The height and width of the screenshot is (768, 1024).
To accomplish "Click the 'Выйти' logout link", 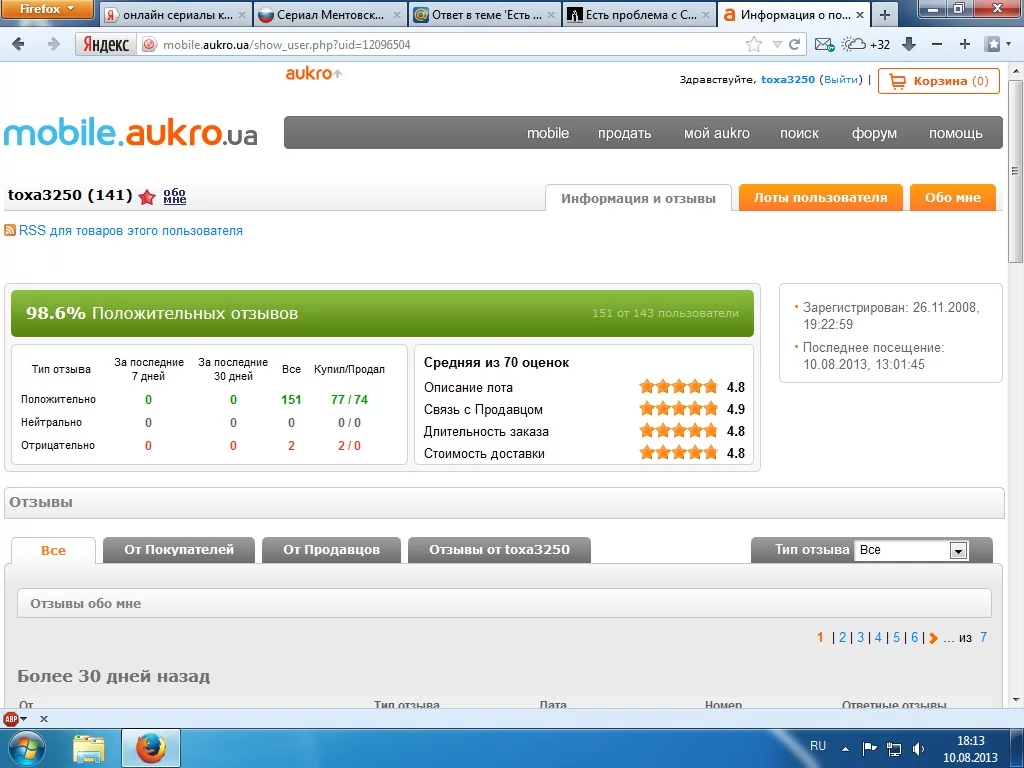I will [840, 80].
